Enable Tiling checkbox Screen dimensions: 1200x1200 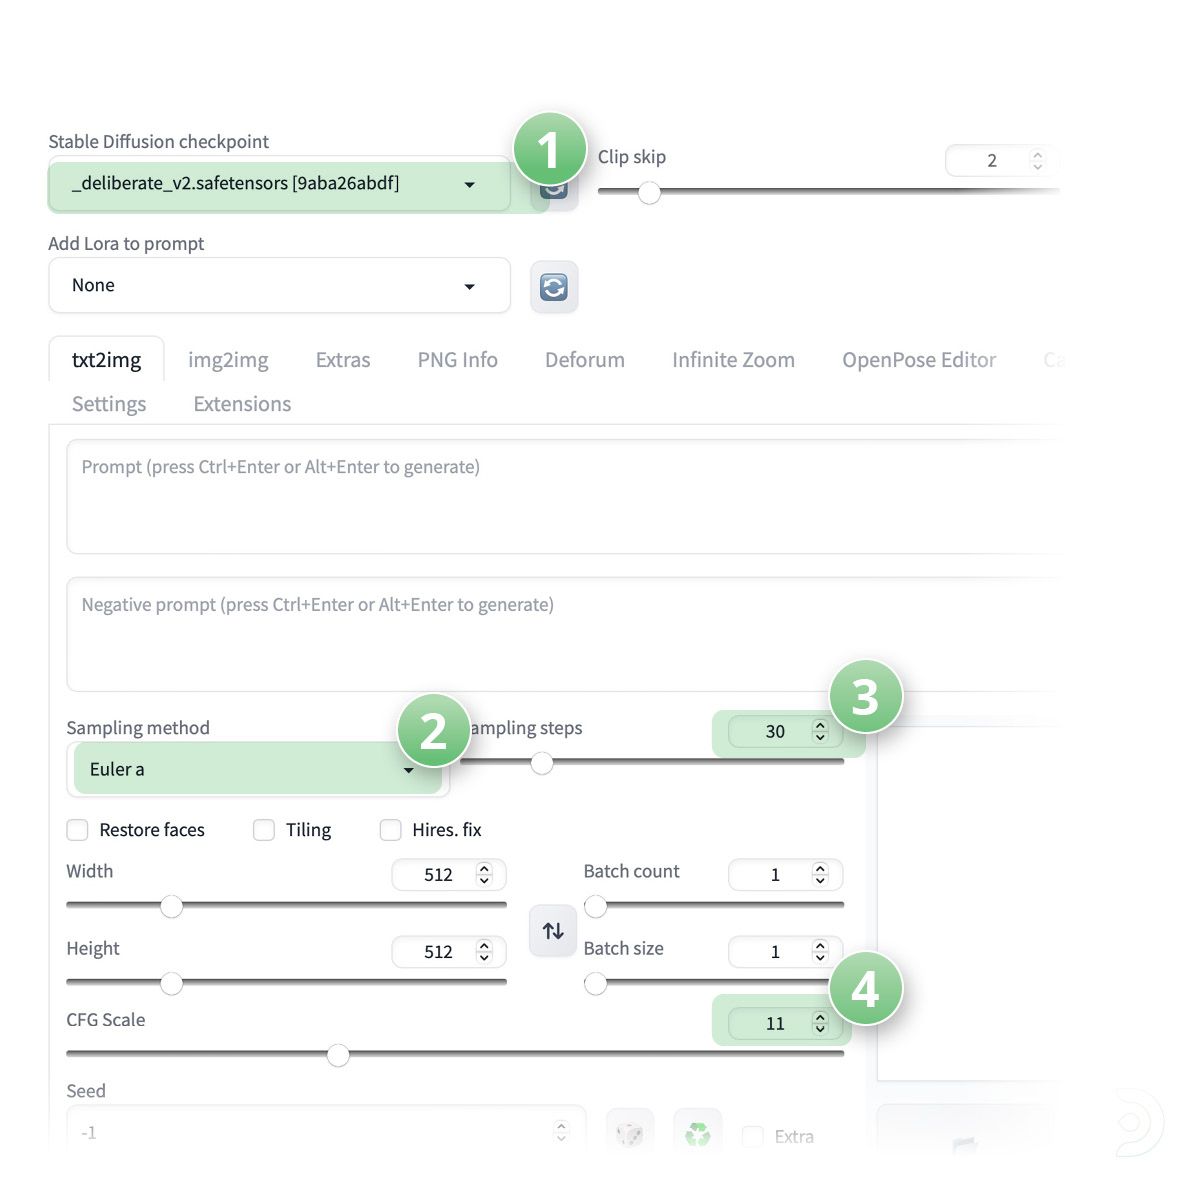point(264,830)
